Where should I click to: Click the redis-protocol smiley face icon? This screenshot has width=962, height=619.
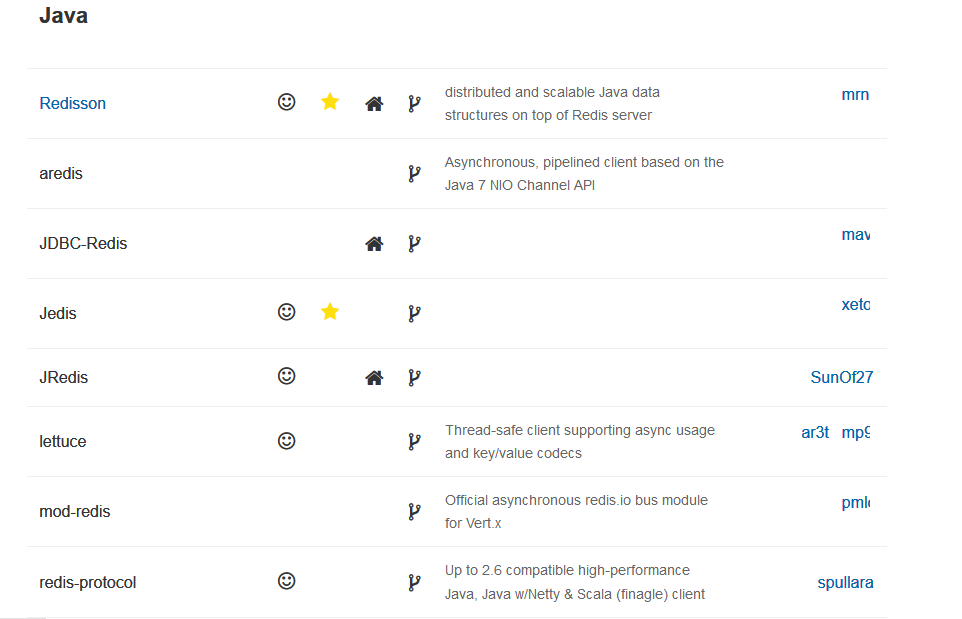pyautogui.click(x=287, y=580)
